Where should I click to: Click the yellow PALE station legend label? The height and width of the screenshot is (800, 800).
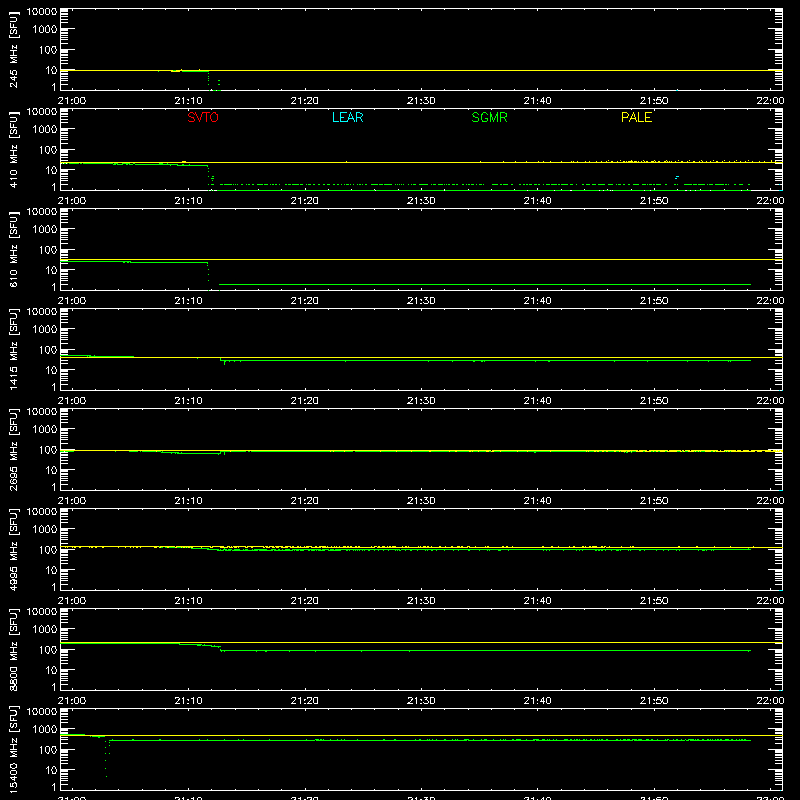click(636, 117)
